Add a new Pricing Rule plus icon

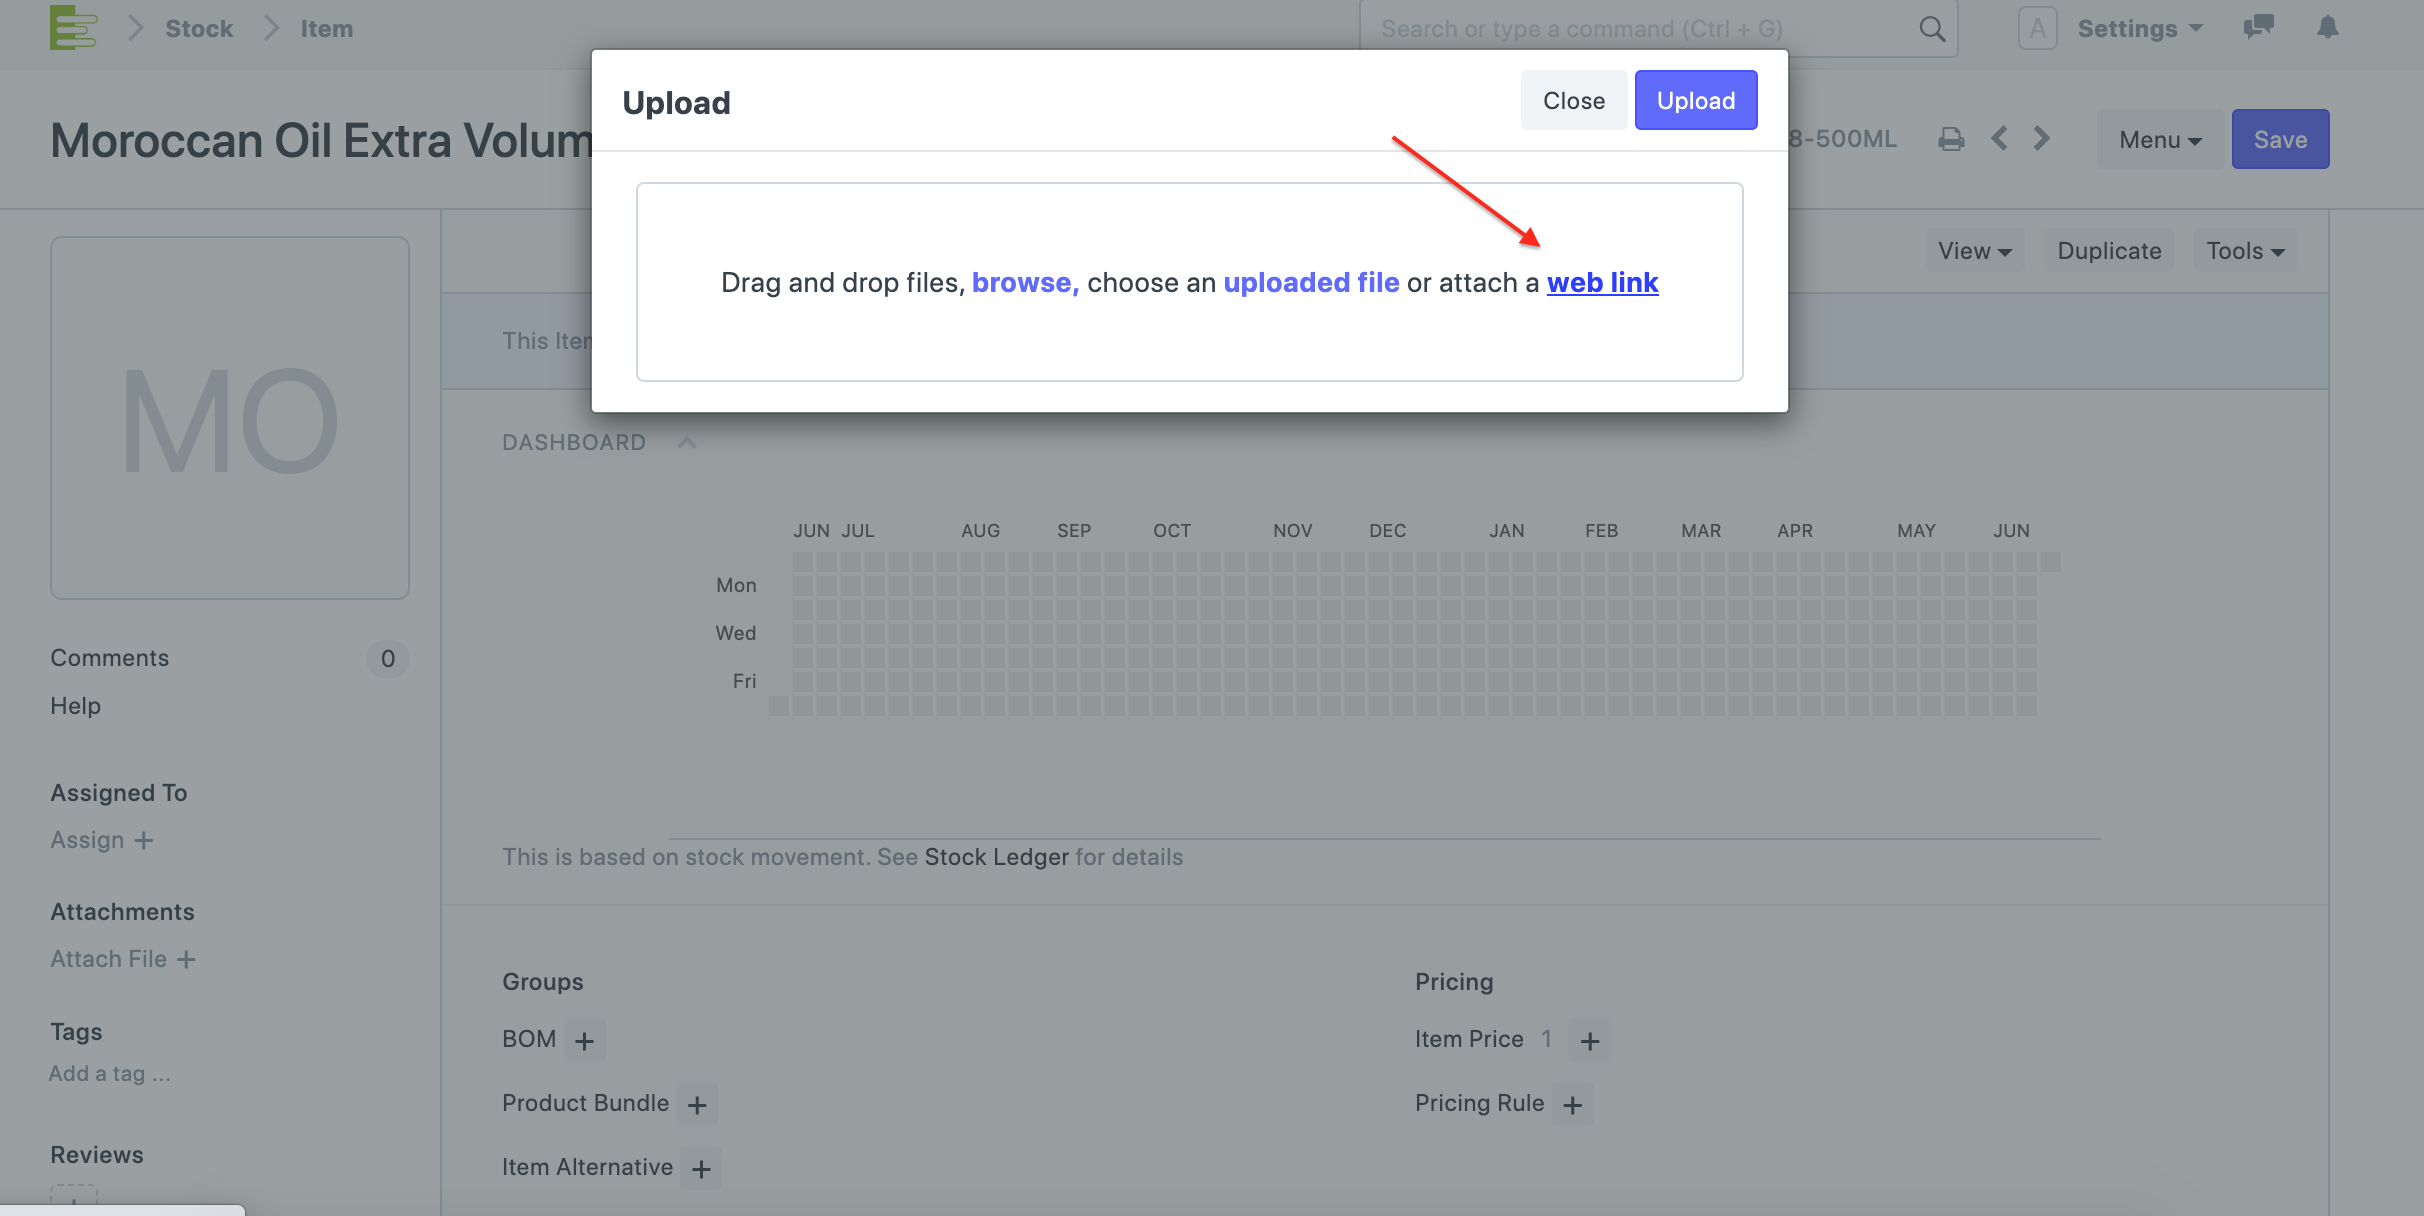(x=1572, y=1105)
